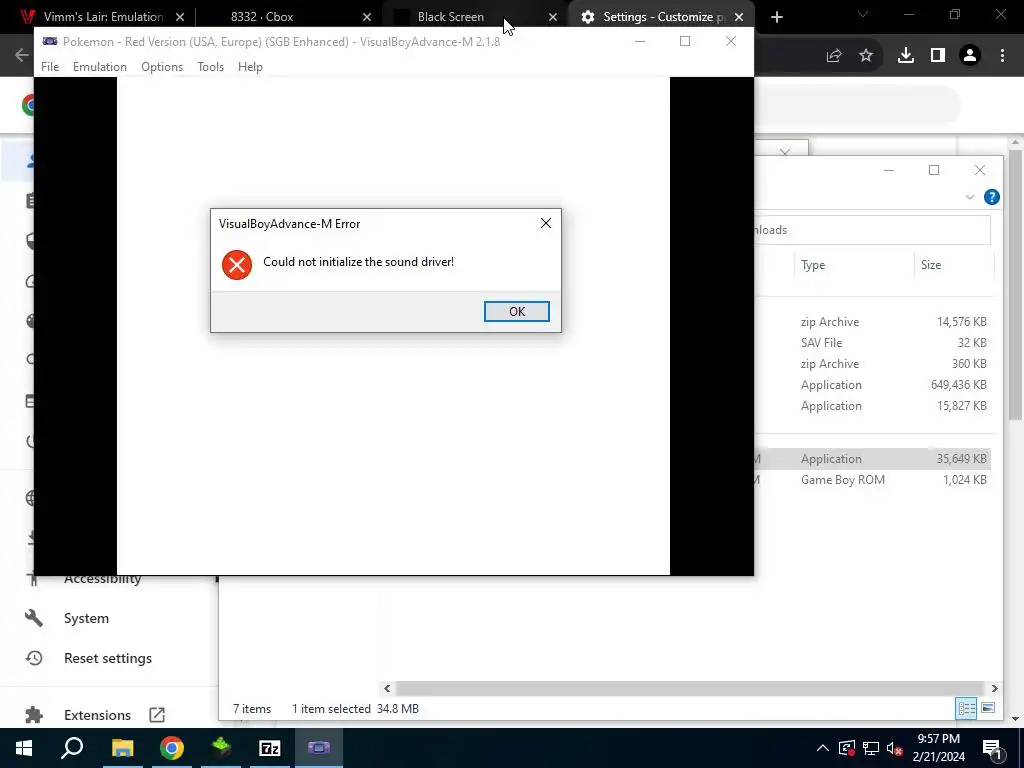Select the Game Boy ROM file row
The width and height of the screenshot is (1024, 768).
click(x=872, y=480)
